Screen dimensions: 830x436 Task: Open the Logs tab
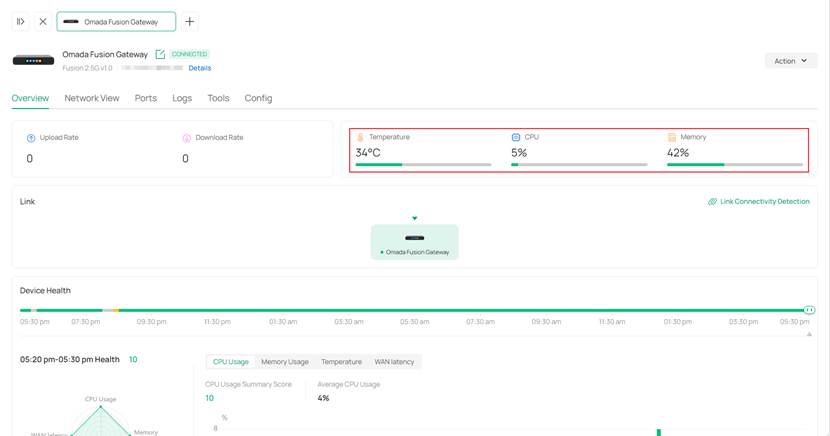182,98
